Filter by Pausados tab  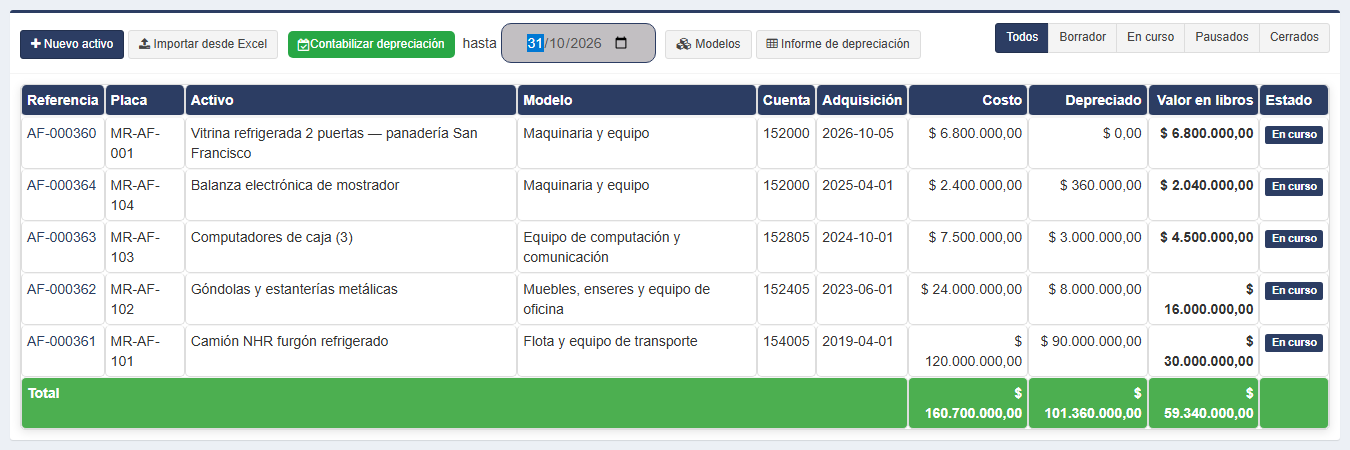(1222, 37)
